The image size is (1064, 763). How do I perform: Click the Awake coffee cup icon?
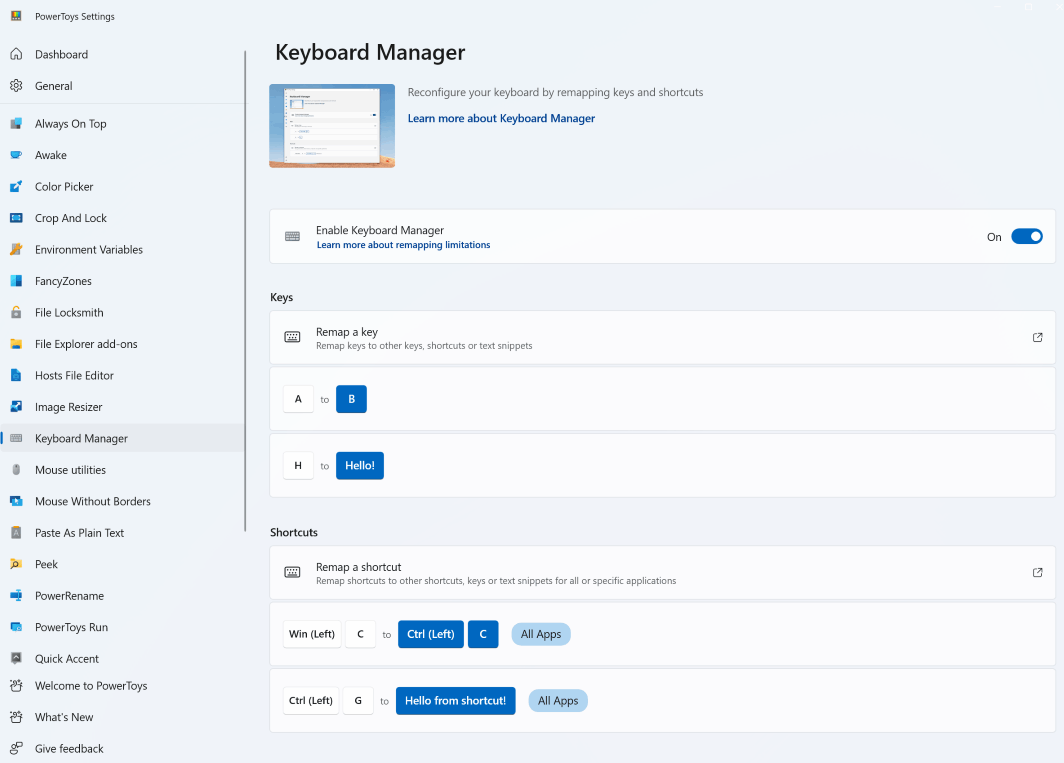(x=16, y=155)
